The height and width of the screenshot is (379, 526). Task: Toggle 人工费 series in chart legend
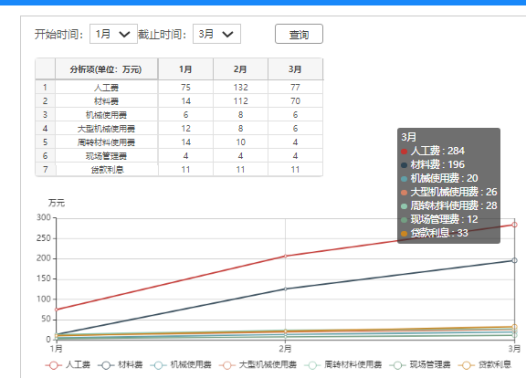pyautogui.click(x=67, y=365)
